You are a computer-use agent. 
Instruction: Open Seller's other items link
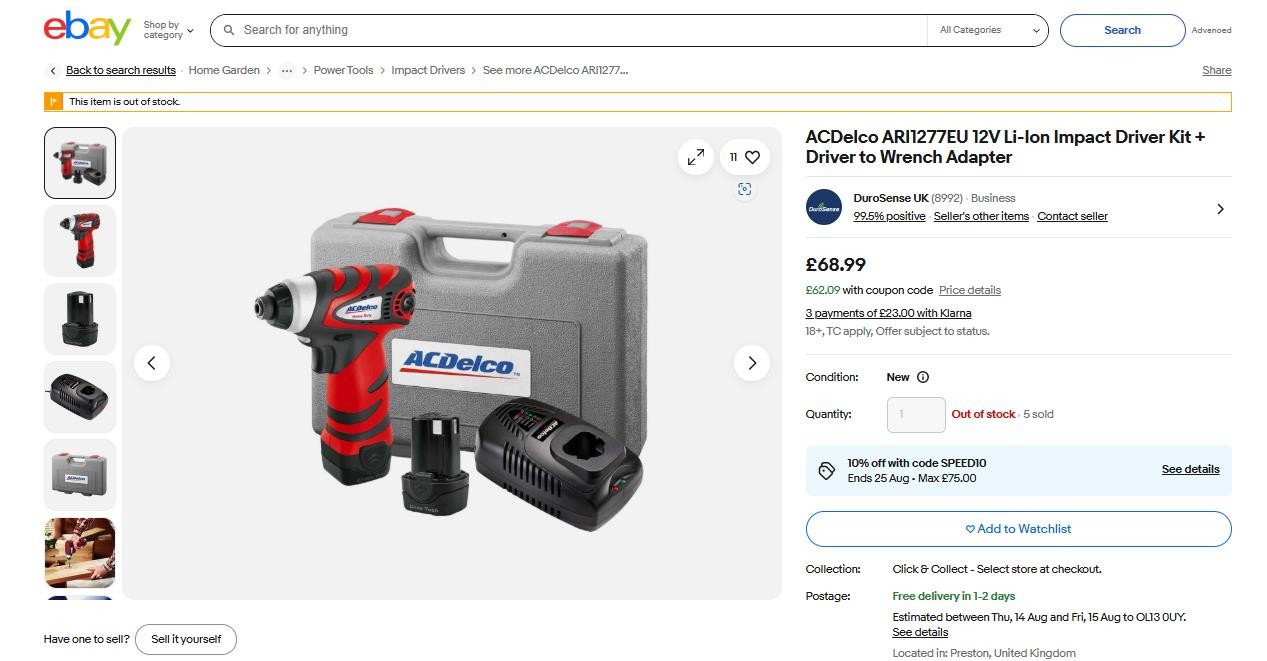981,216
